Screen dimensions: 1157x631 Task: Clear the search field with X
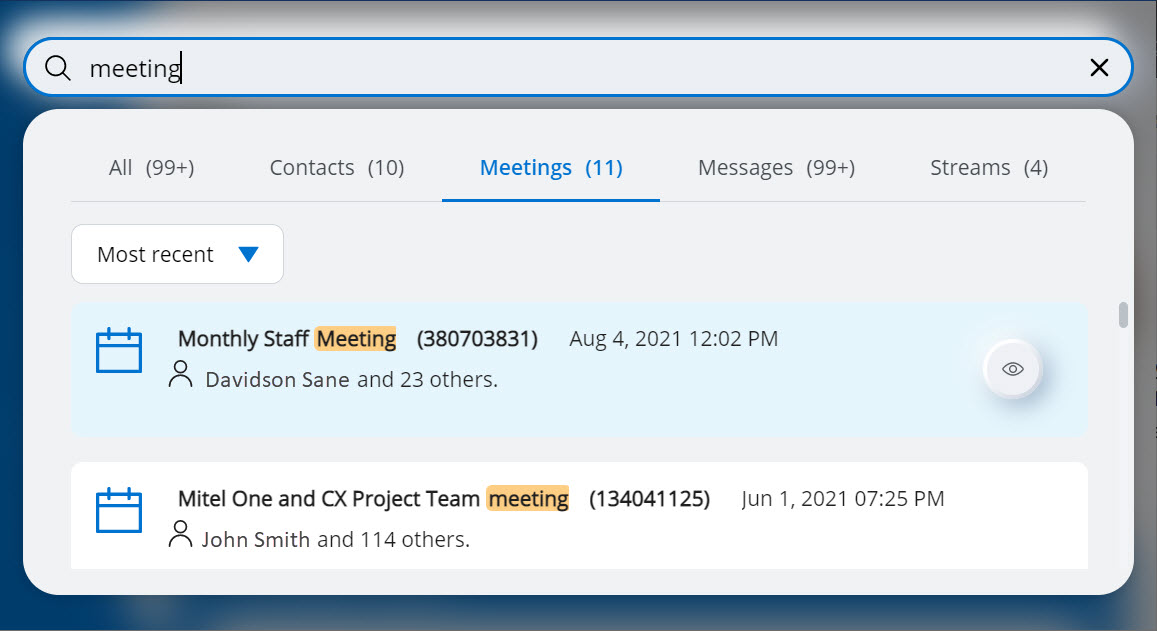[1099, 68]
